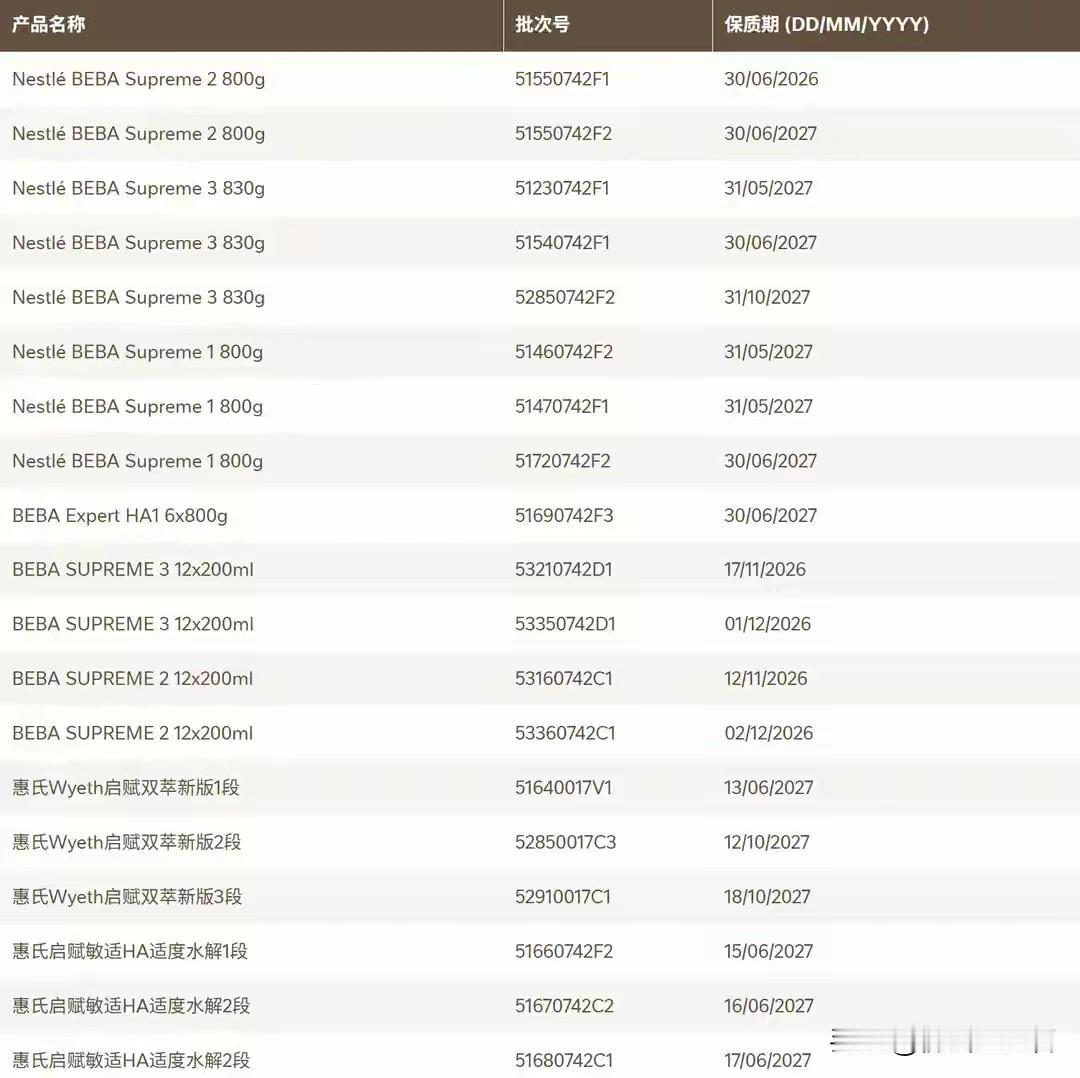Click the BEBA SUPREME 3 12x200ml name beside 53210742D1
1080x1078 pixels.
point(133,570)
